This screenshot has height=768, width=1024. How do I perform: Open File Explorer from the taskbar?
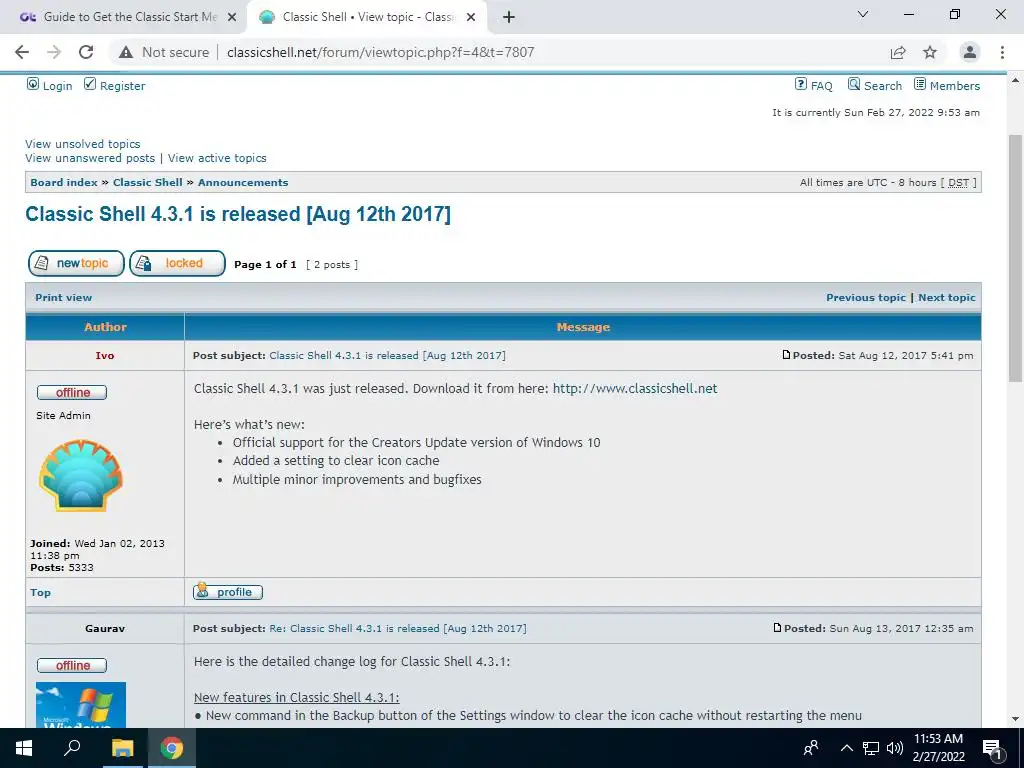point(122,748)
